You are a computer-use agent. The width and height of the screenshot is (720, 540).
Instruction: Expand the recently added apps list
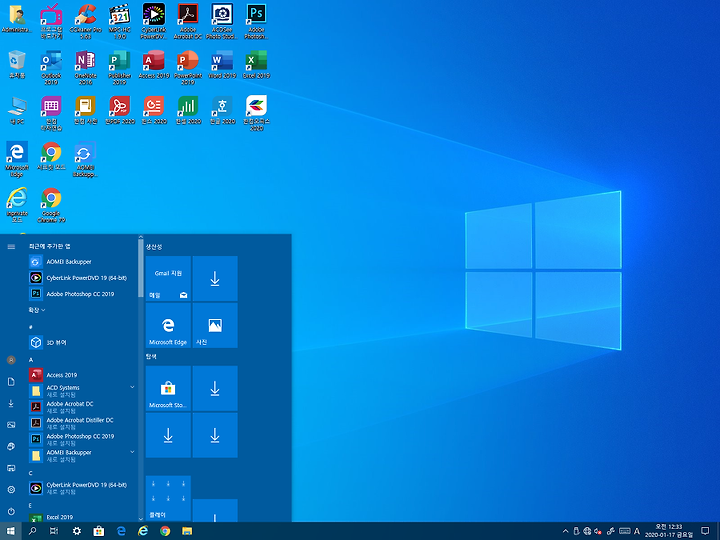[x=37, y=310]
